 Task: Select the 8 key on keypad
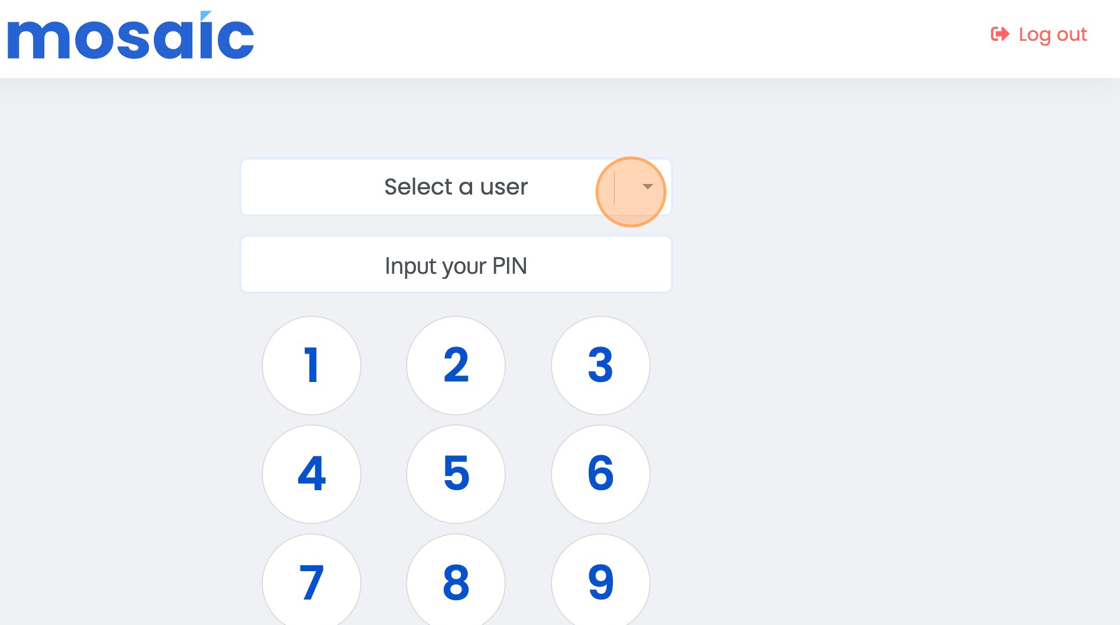[x=455, y=581]
